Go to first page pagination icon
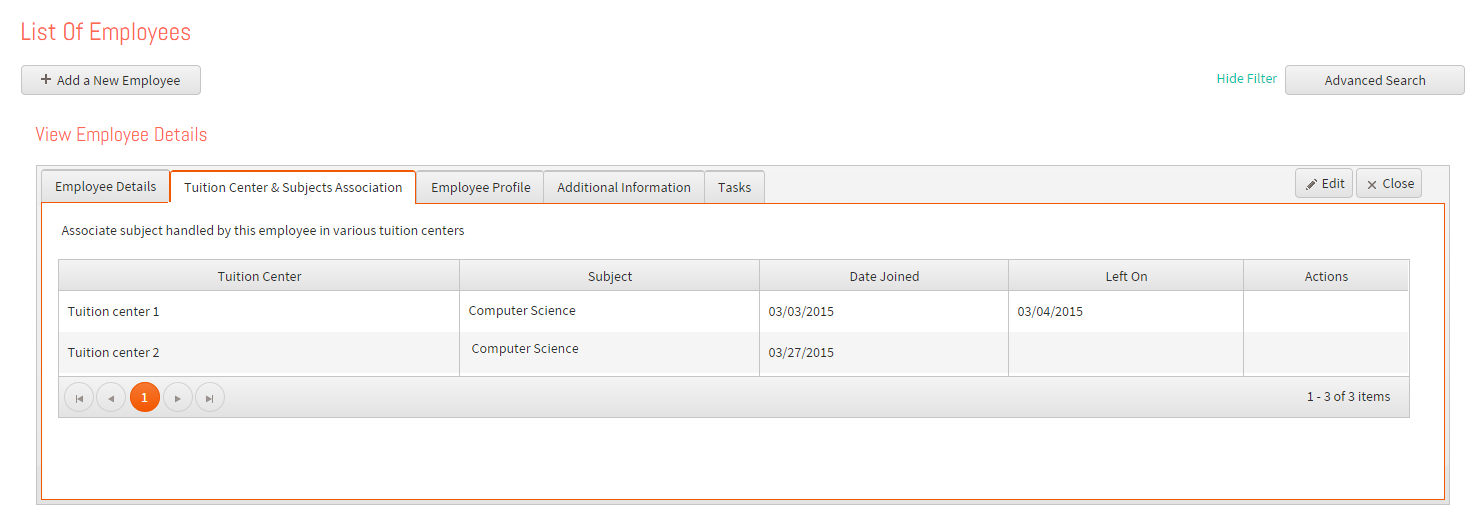This screenshot has height=526, width=1479. (79, 398)
